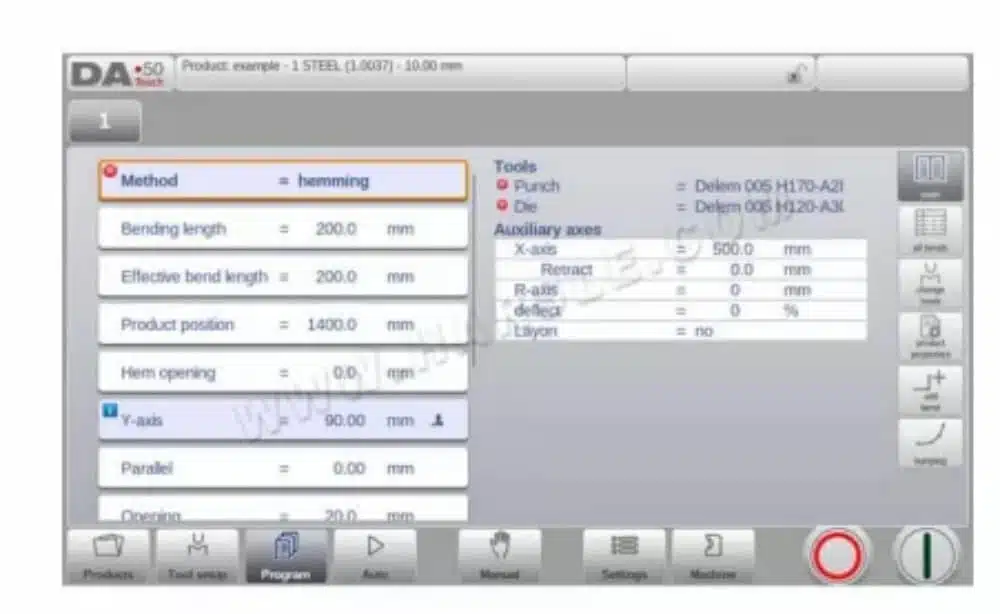Tap the teach icon in the Y-axis row
The image size is (1000, 614).
point(438,420)
